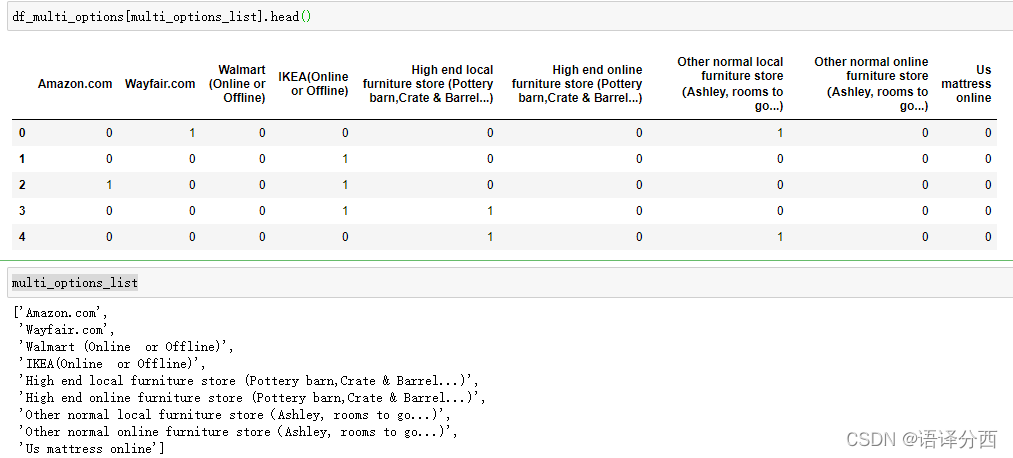Viewport: 1013px width, 458px height.
Task: Click 'Walmart (Online or Offline)' in list output
Action: 127,347
